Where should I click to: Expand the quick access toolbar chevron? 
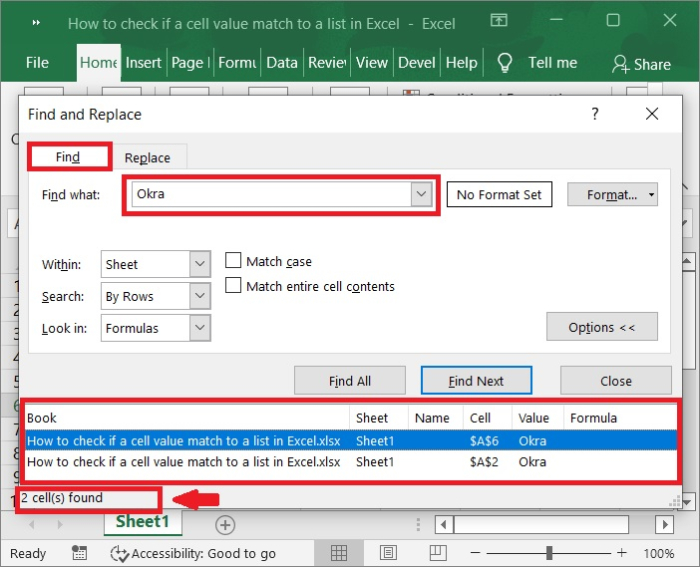tap(36, 22)
